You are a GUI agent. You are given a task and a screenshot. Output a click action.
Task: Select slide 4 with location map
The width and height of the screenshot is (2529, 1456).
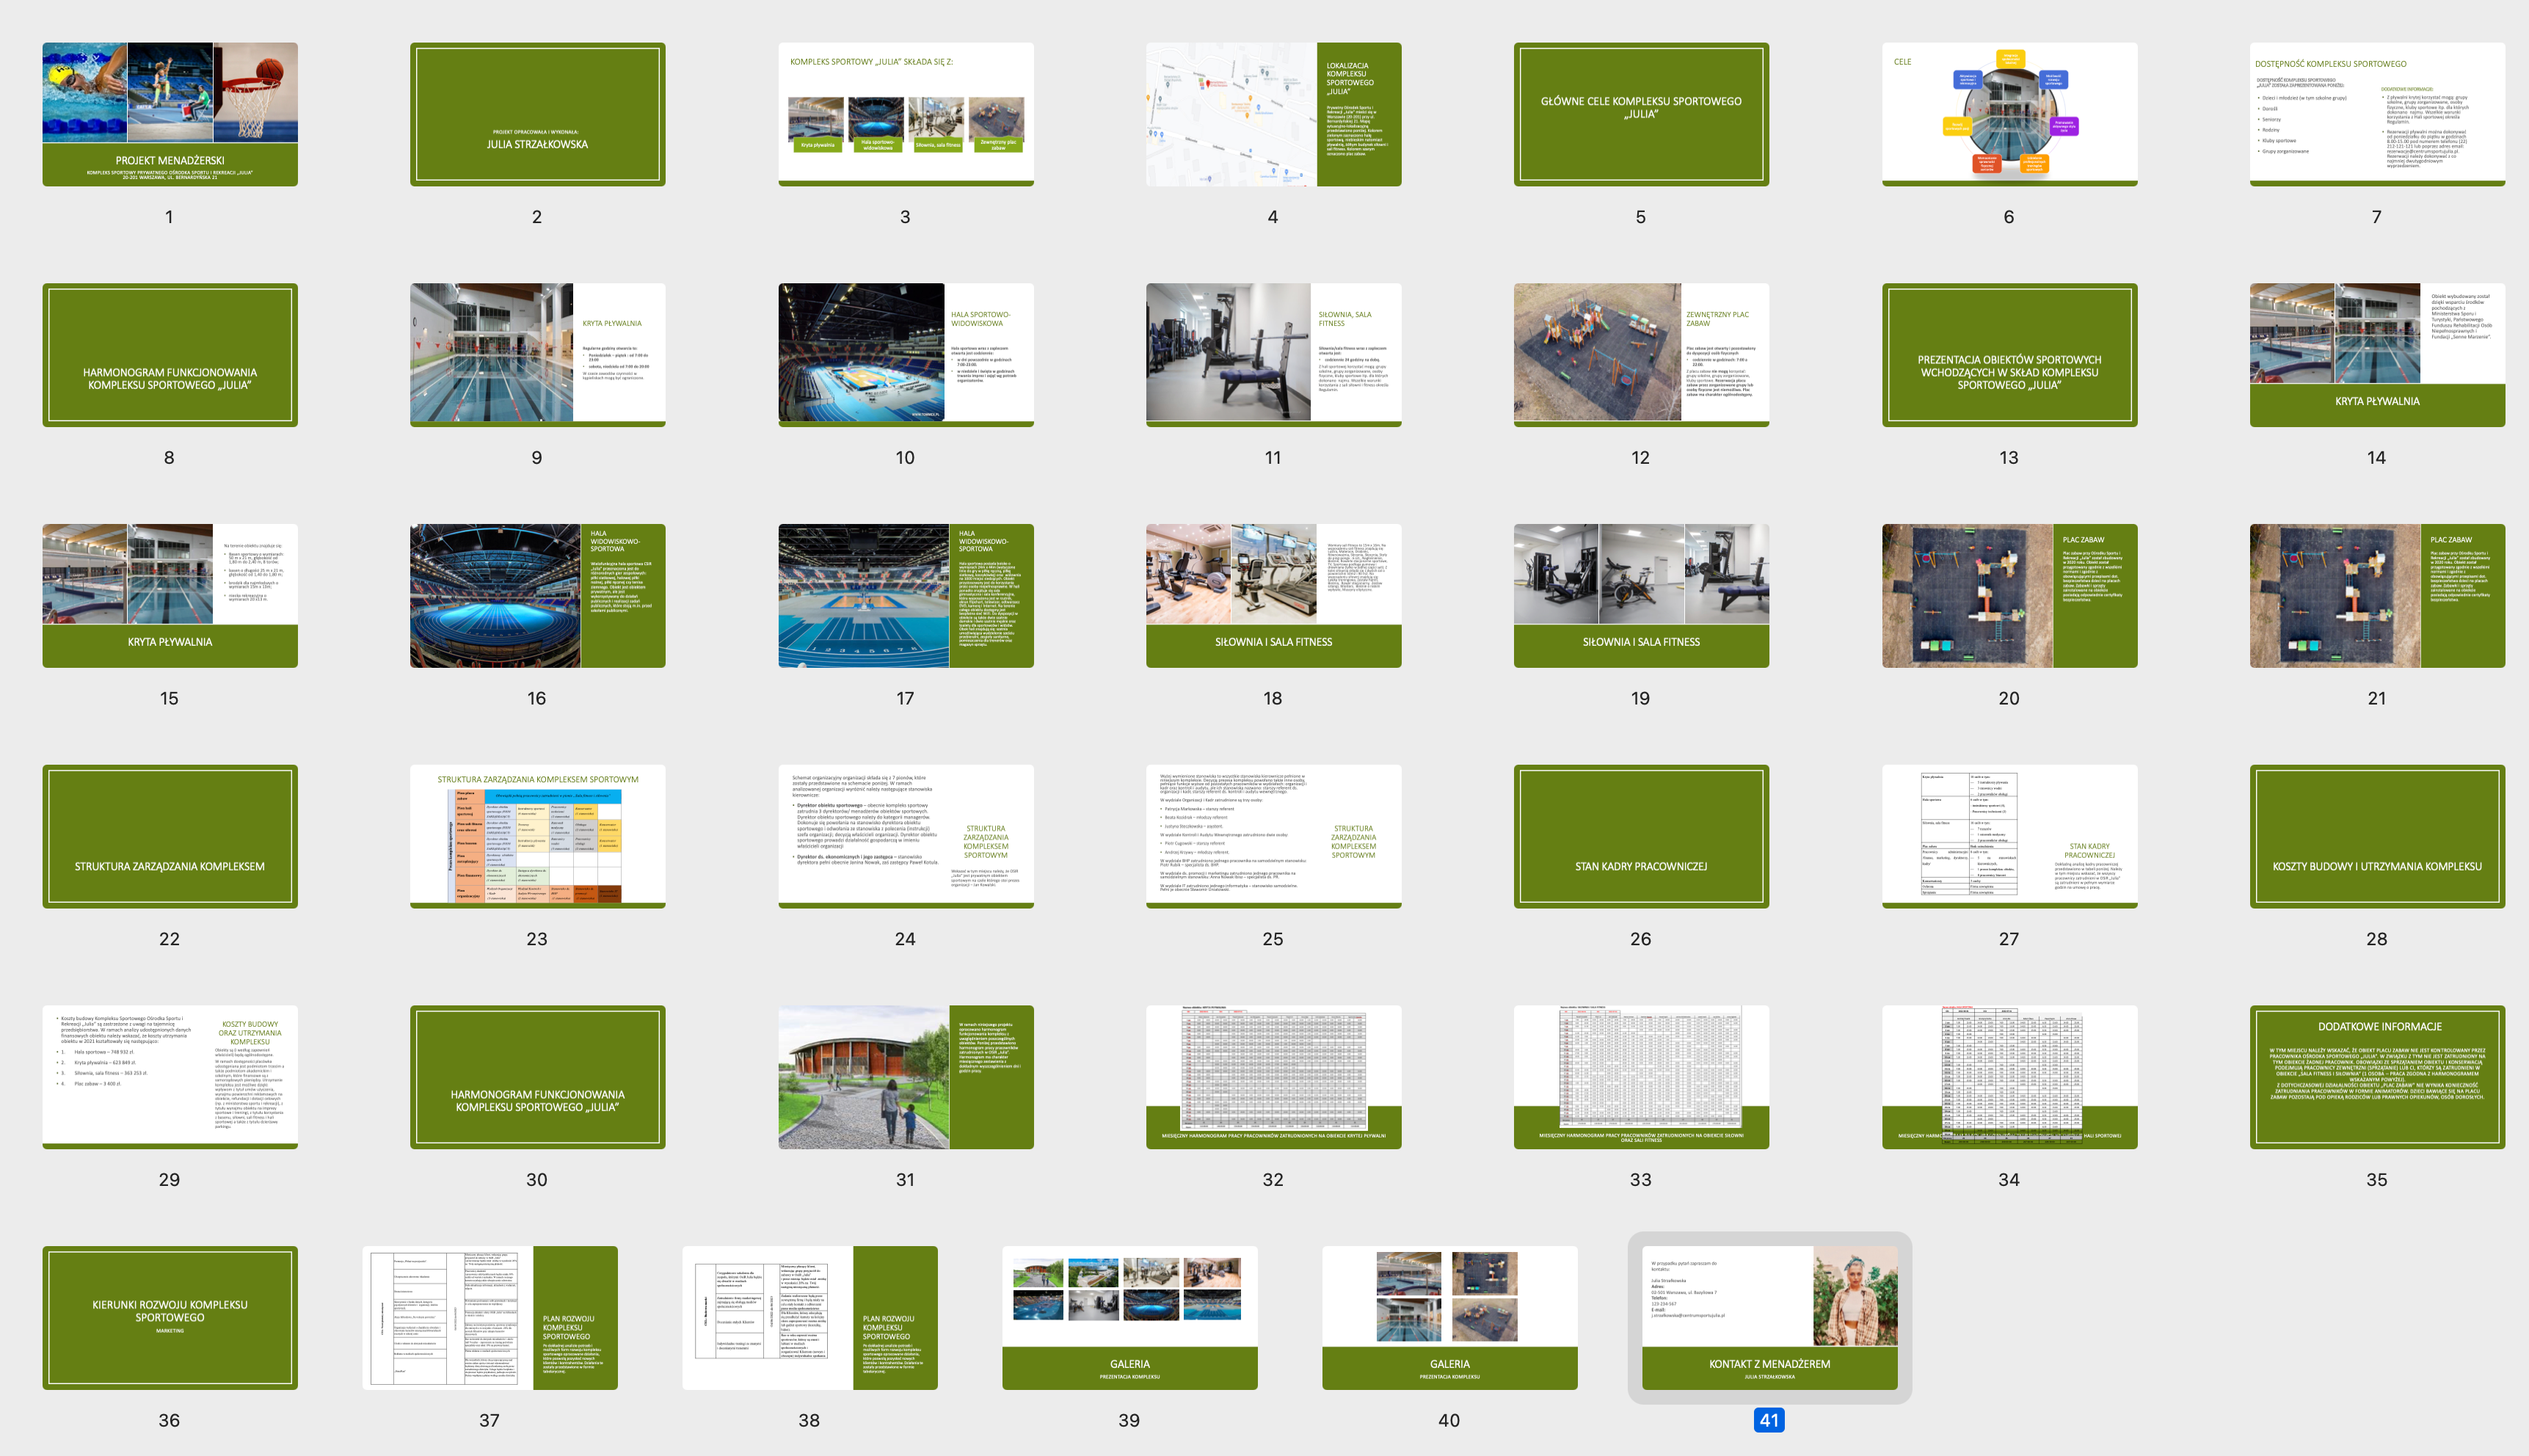point(1273,114)
